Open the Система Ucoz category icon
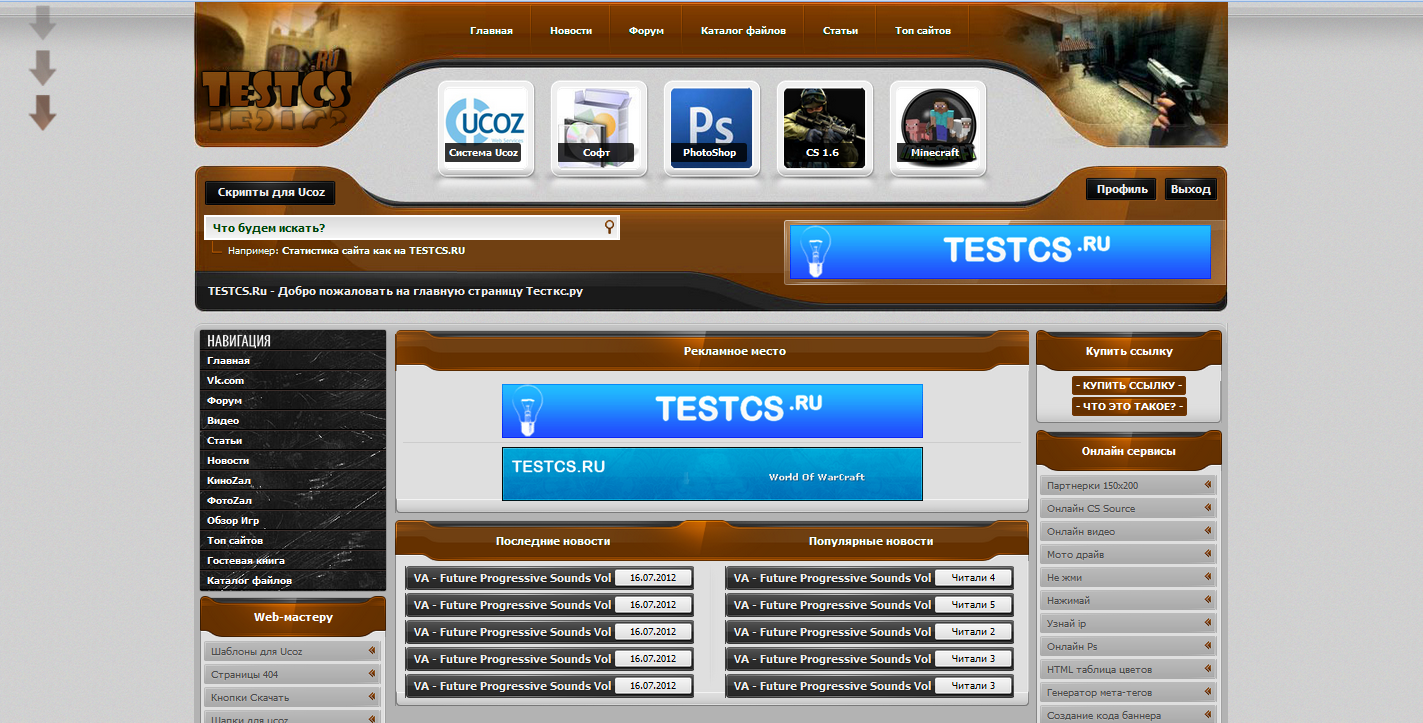The height and width of the screenshot is (723, 1423). pos(485,128)
